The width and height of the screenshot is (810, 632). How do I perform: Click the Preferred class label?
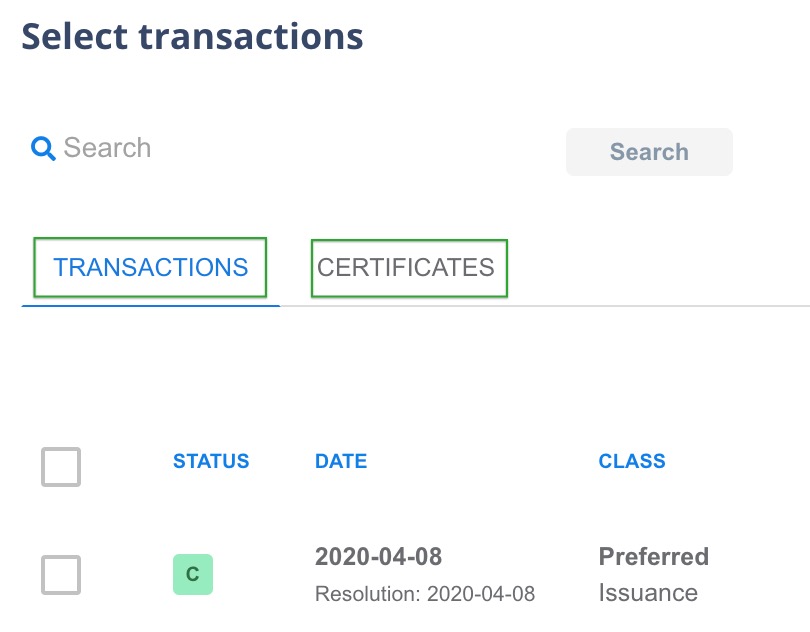click(653, 557)
